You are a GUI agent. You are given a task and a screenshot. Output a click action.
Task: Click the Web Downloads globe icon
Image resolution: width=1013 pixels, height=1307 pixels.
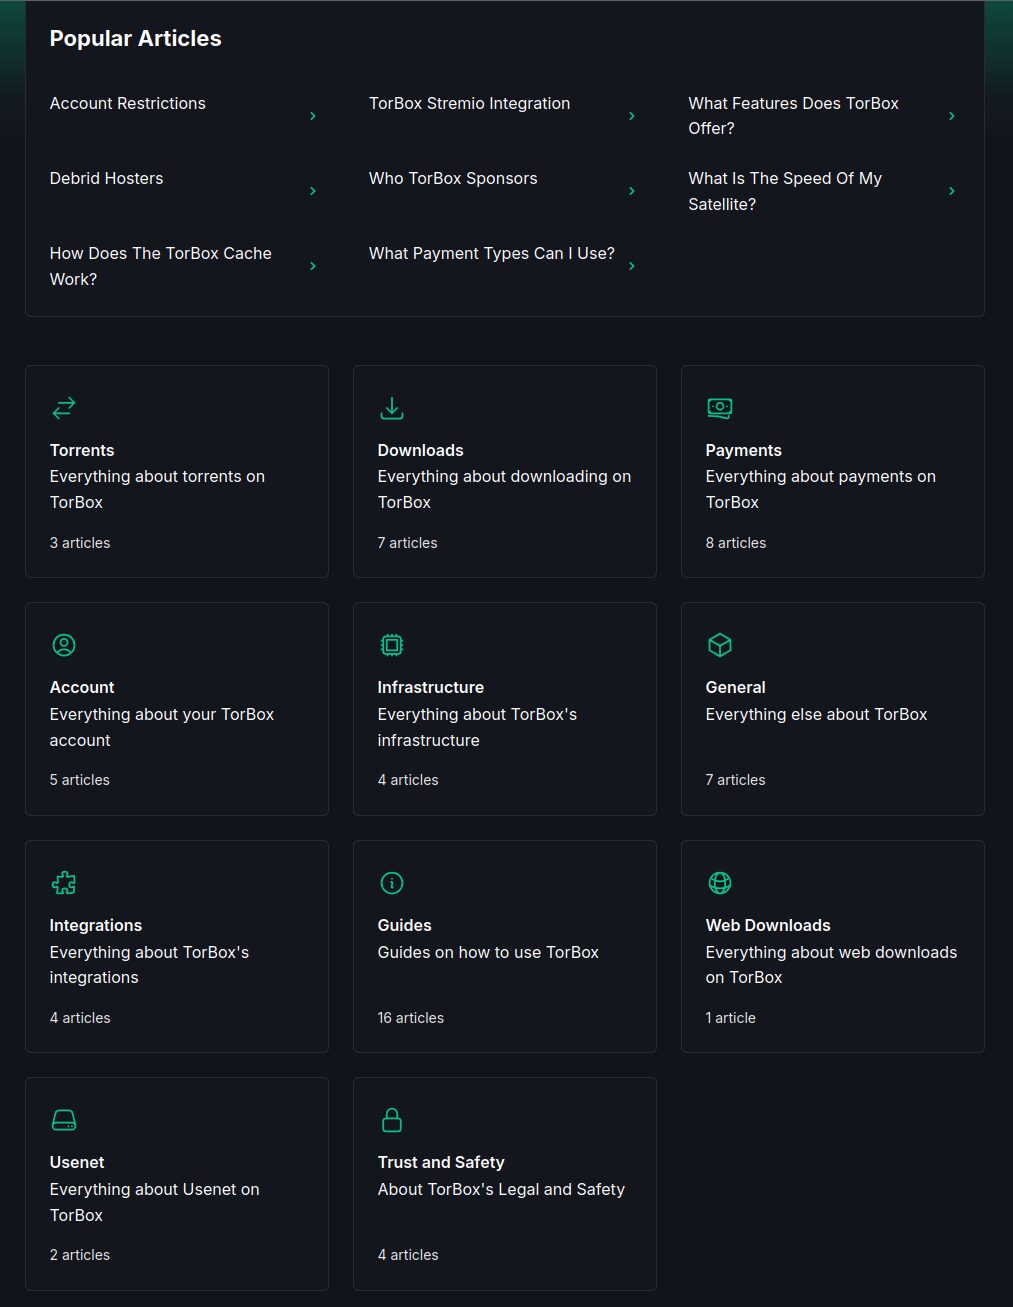pyautogui.click(x=720, y=883)
